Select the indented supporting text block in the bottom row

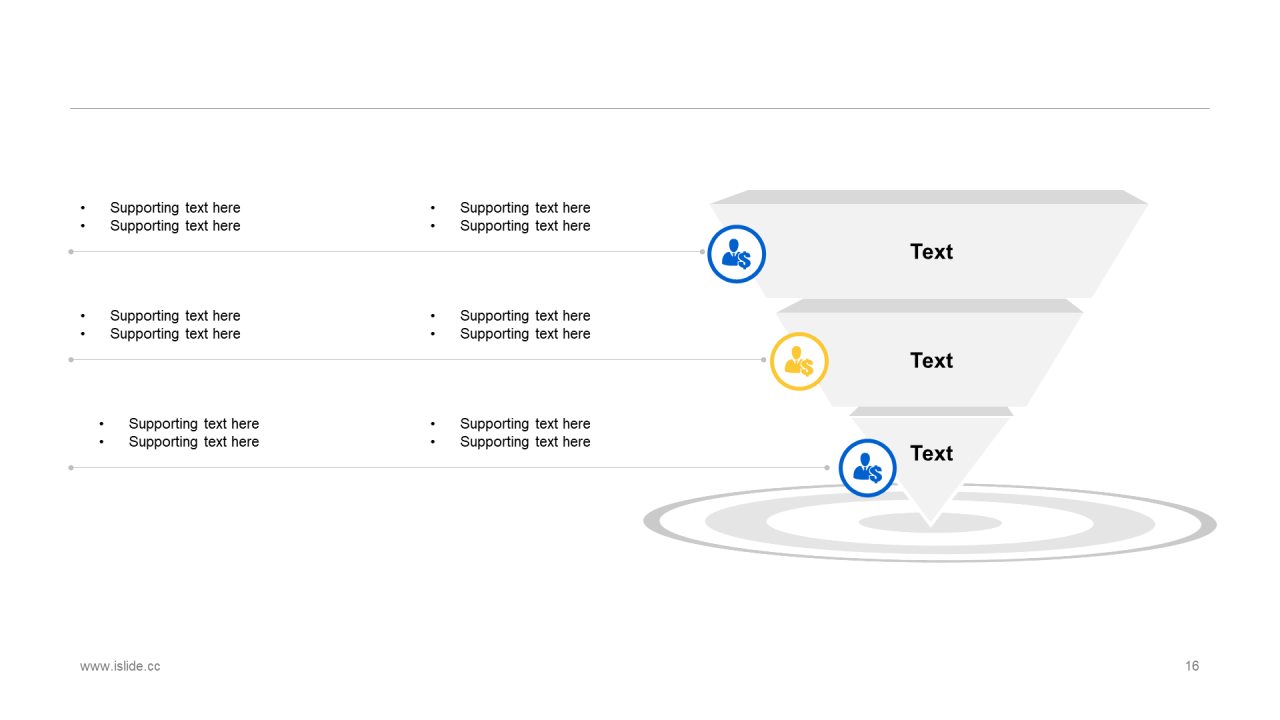click(179, 433)
